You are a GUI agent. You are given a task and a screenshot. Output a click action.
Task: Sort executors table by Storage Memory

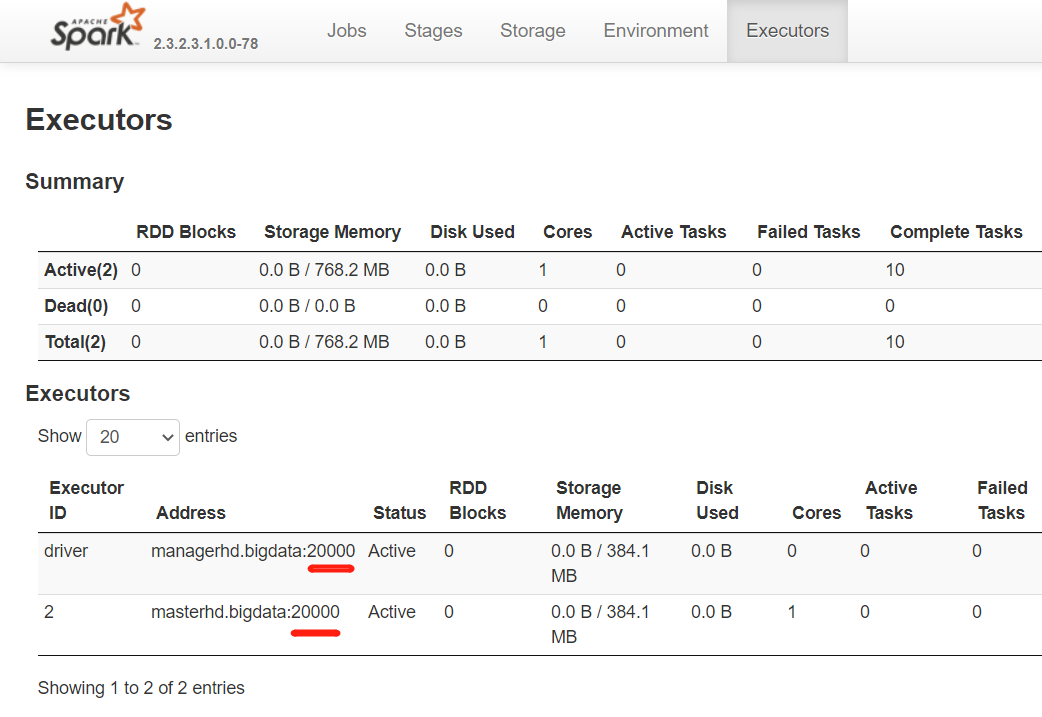click(589, 500)
